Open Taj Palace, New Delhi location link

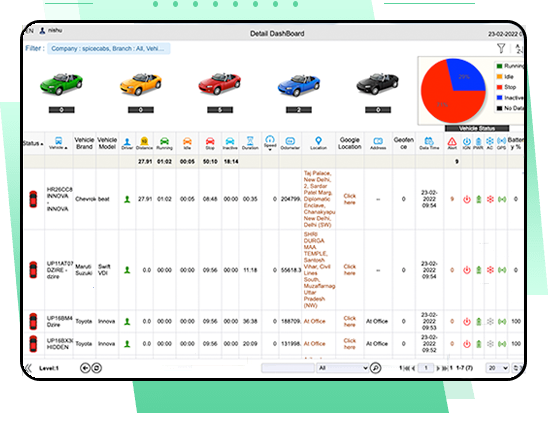[319, 199]
